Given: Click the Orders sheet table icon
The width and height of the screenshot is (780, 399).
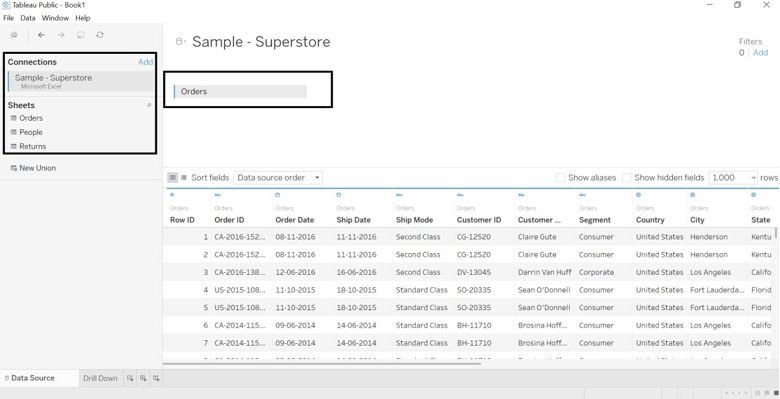Looking at the screenshot, I should (13, 118).
